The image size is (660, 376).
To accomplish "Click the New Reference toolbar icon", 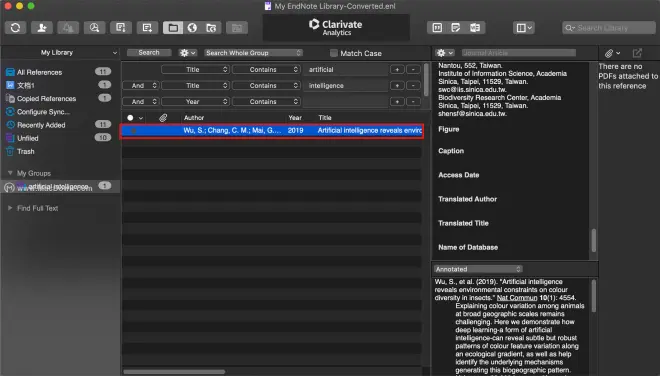I will pyautogui.click(x=147, y=28).
